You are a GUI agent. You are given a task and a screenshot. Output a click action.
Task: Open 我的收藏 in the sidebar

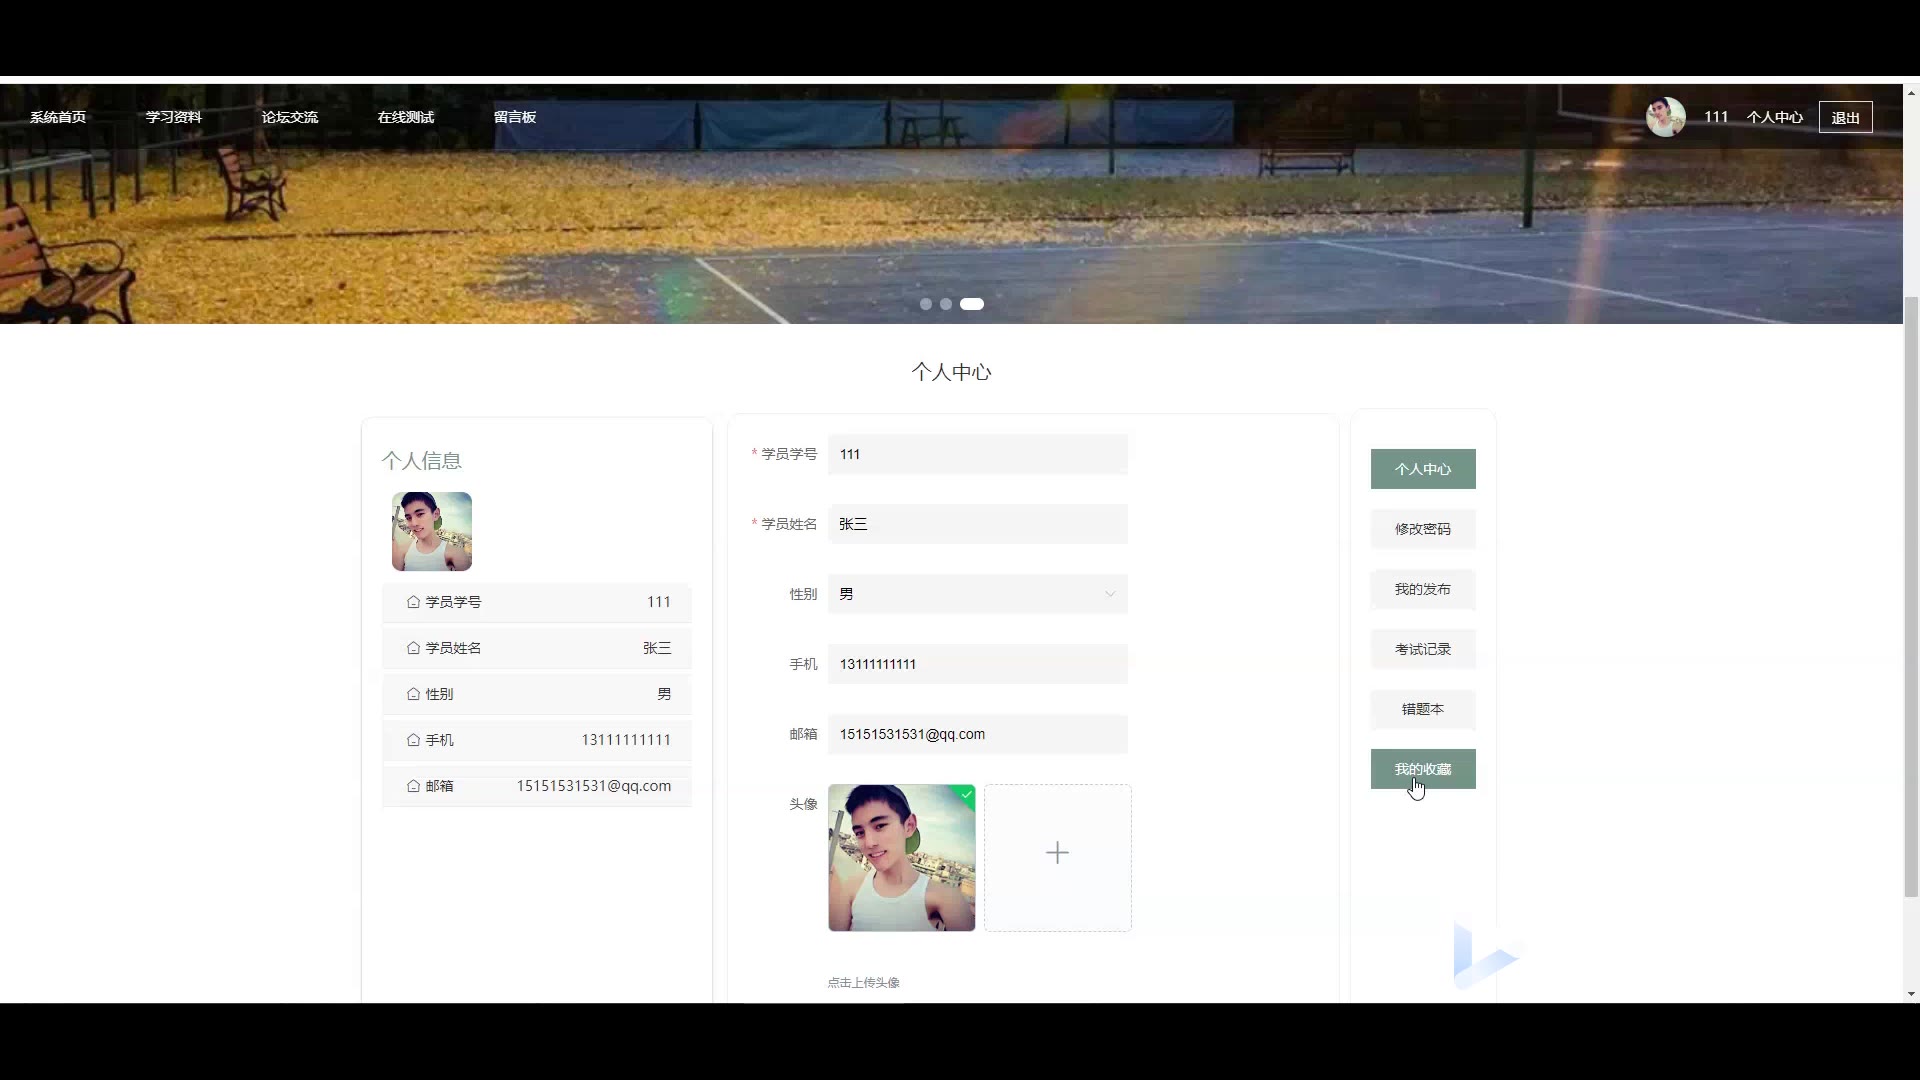click(x=1423, y=769)
